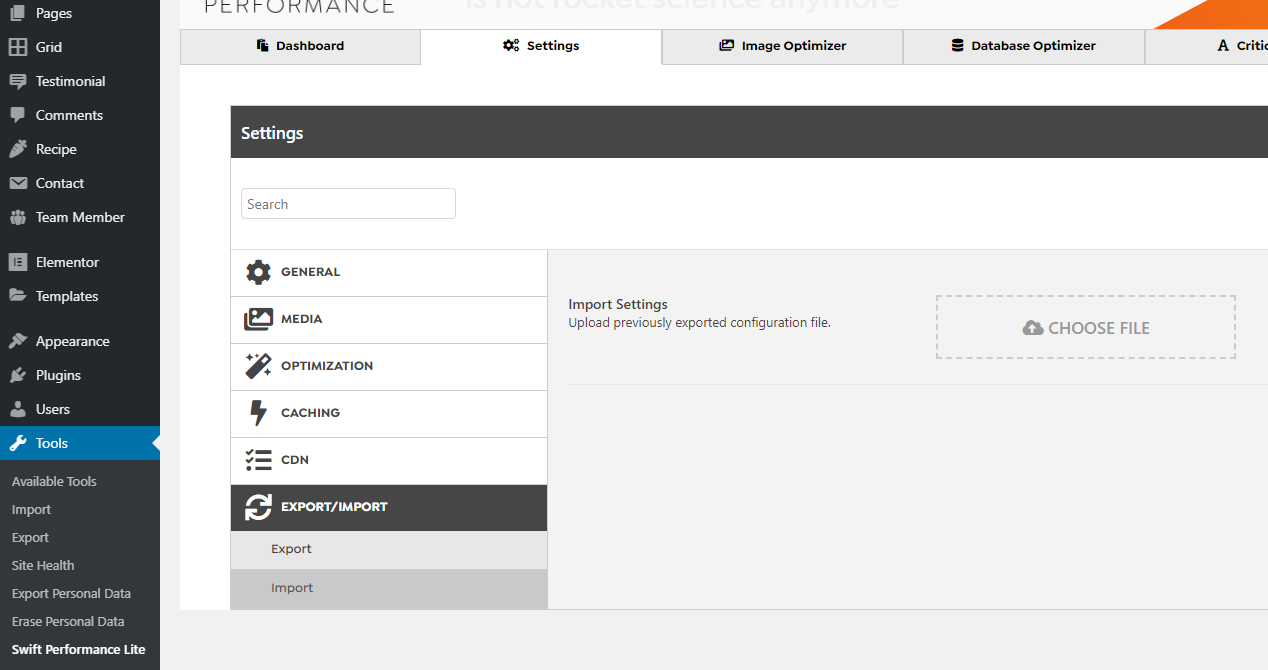Open Erase Personal Data link
1268x670 pixels.
pos(68,621)
